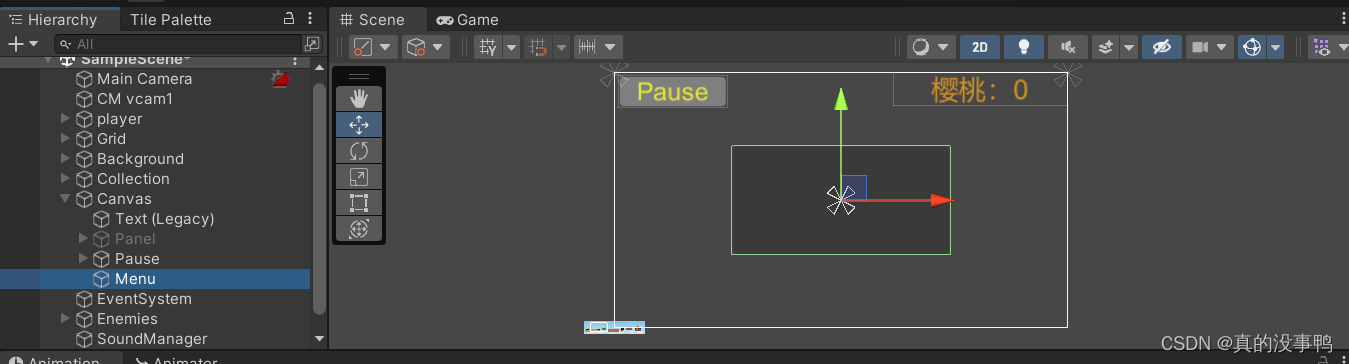Toggle the 2D scene view mode

980,47
